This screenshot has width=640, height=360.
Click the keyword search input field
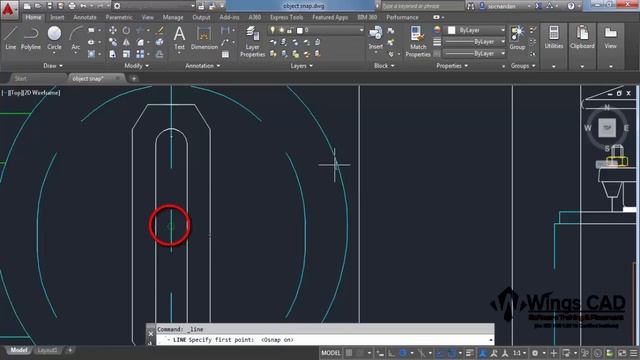[x=422, y=6]
